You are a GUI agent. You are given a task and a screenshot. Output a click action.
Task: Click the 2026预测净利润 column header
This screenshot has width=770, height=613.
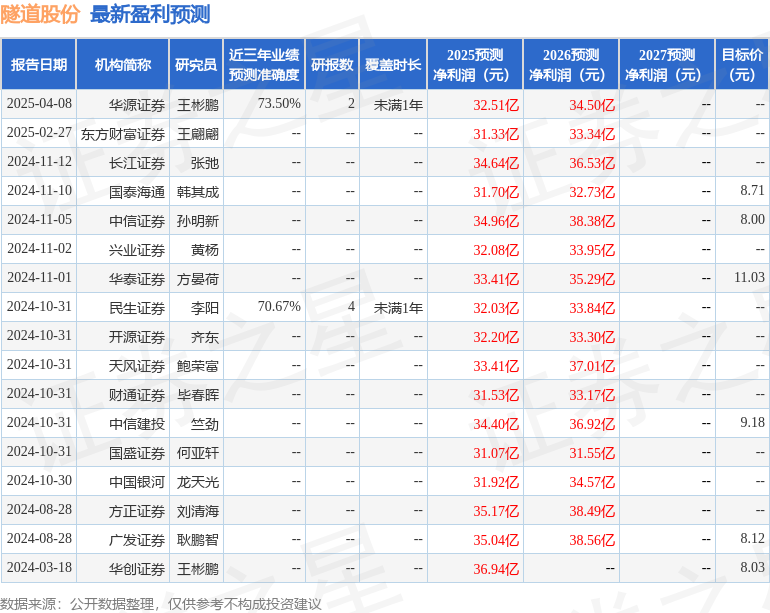click(x=571, y=64)
